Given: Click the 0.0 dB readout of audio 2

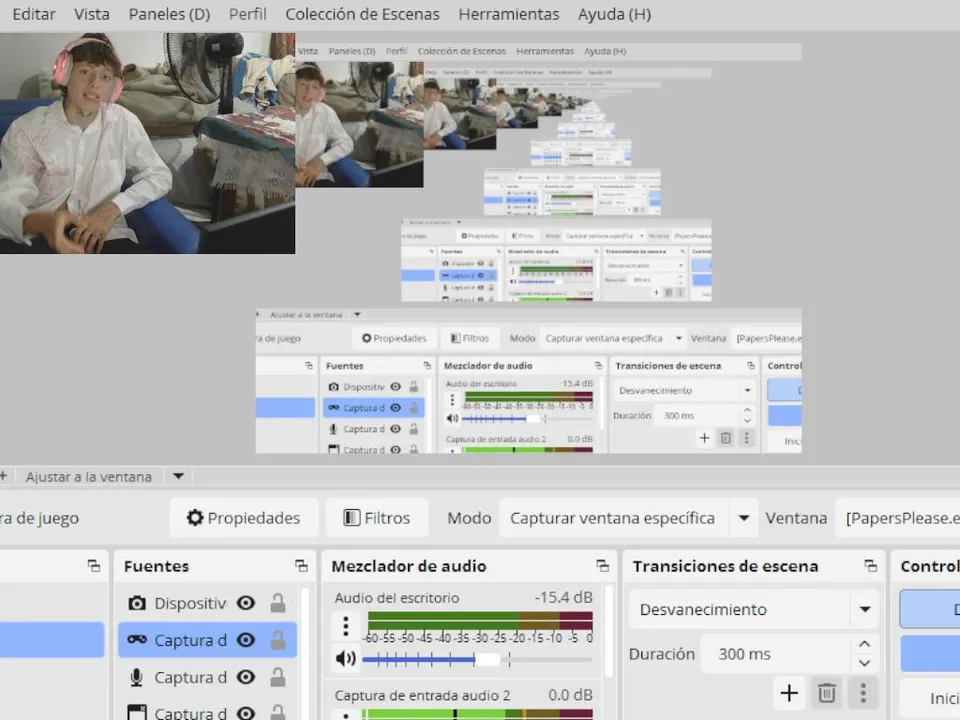Looking at the screenshot, I should click(x=570, y=696).
